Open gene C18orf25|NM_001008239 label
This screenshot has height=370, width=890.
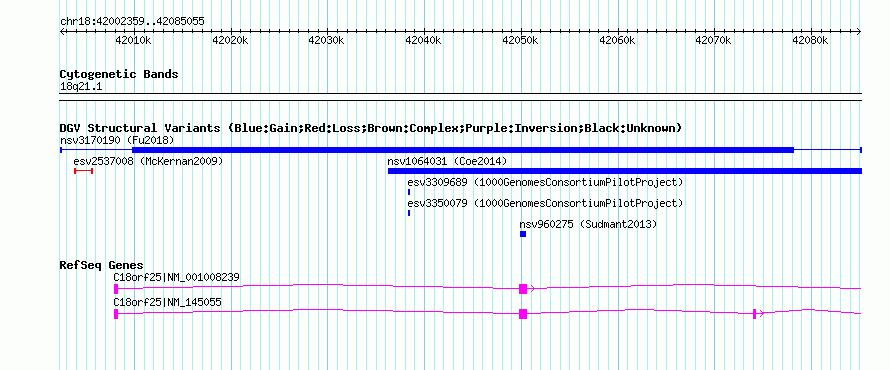click(177, 278)
